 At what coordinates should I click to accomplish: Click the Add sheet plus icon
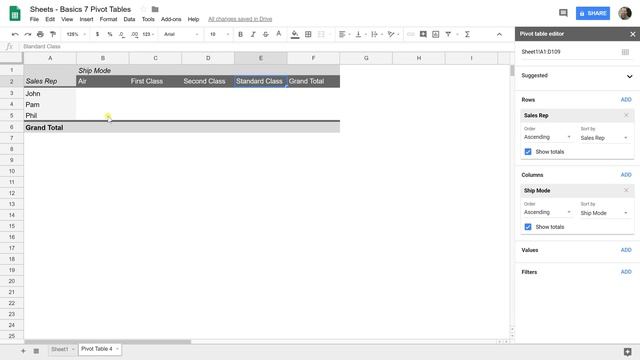23,351
